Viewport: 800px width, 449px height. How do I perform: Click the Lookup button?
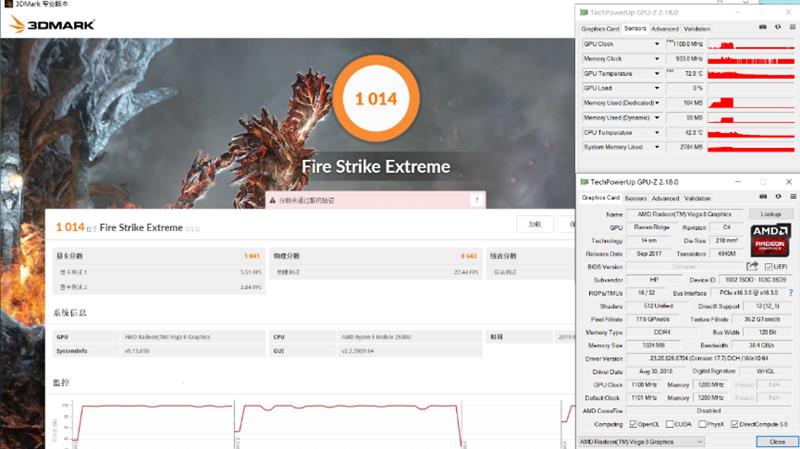click(770, 214)
